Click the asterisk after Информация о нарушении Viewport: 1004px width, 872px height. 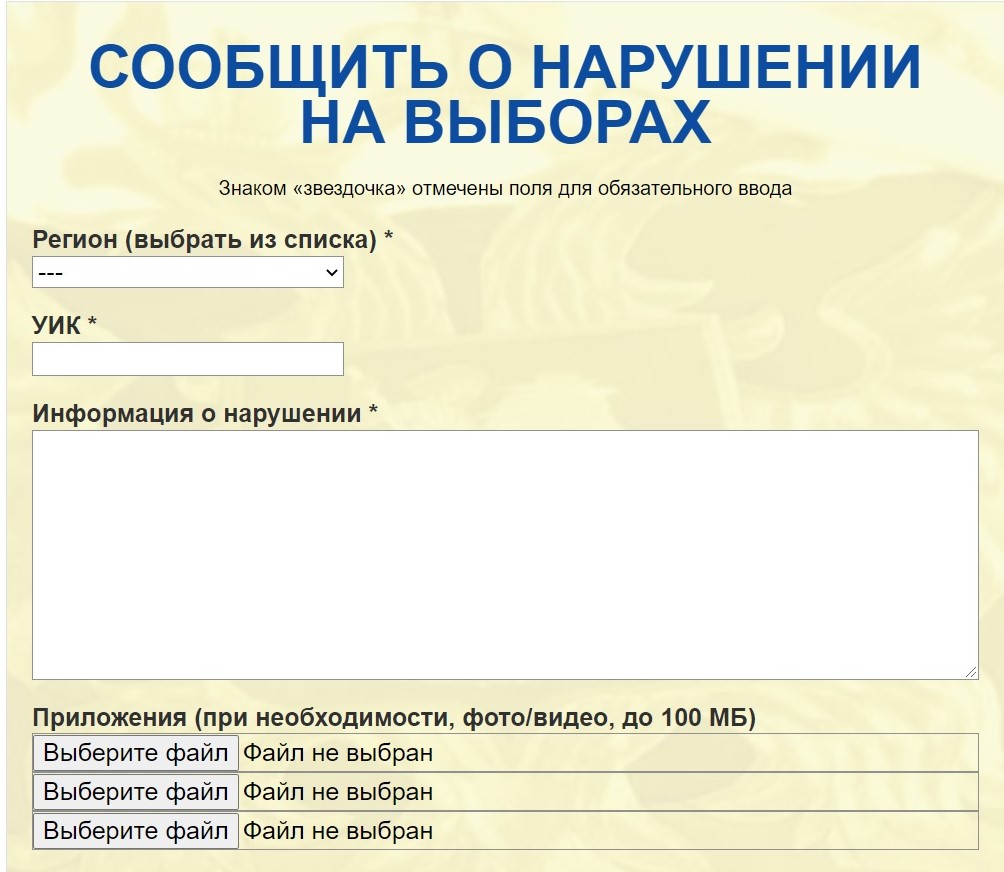click(x=373, y=412)
